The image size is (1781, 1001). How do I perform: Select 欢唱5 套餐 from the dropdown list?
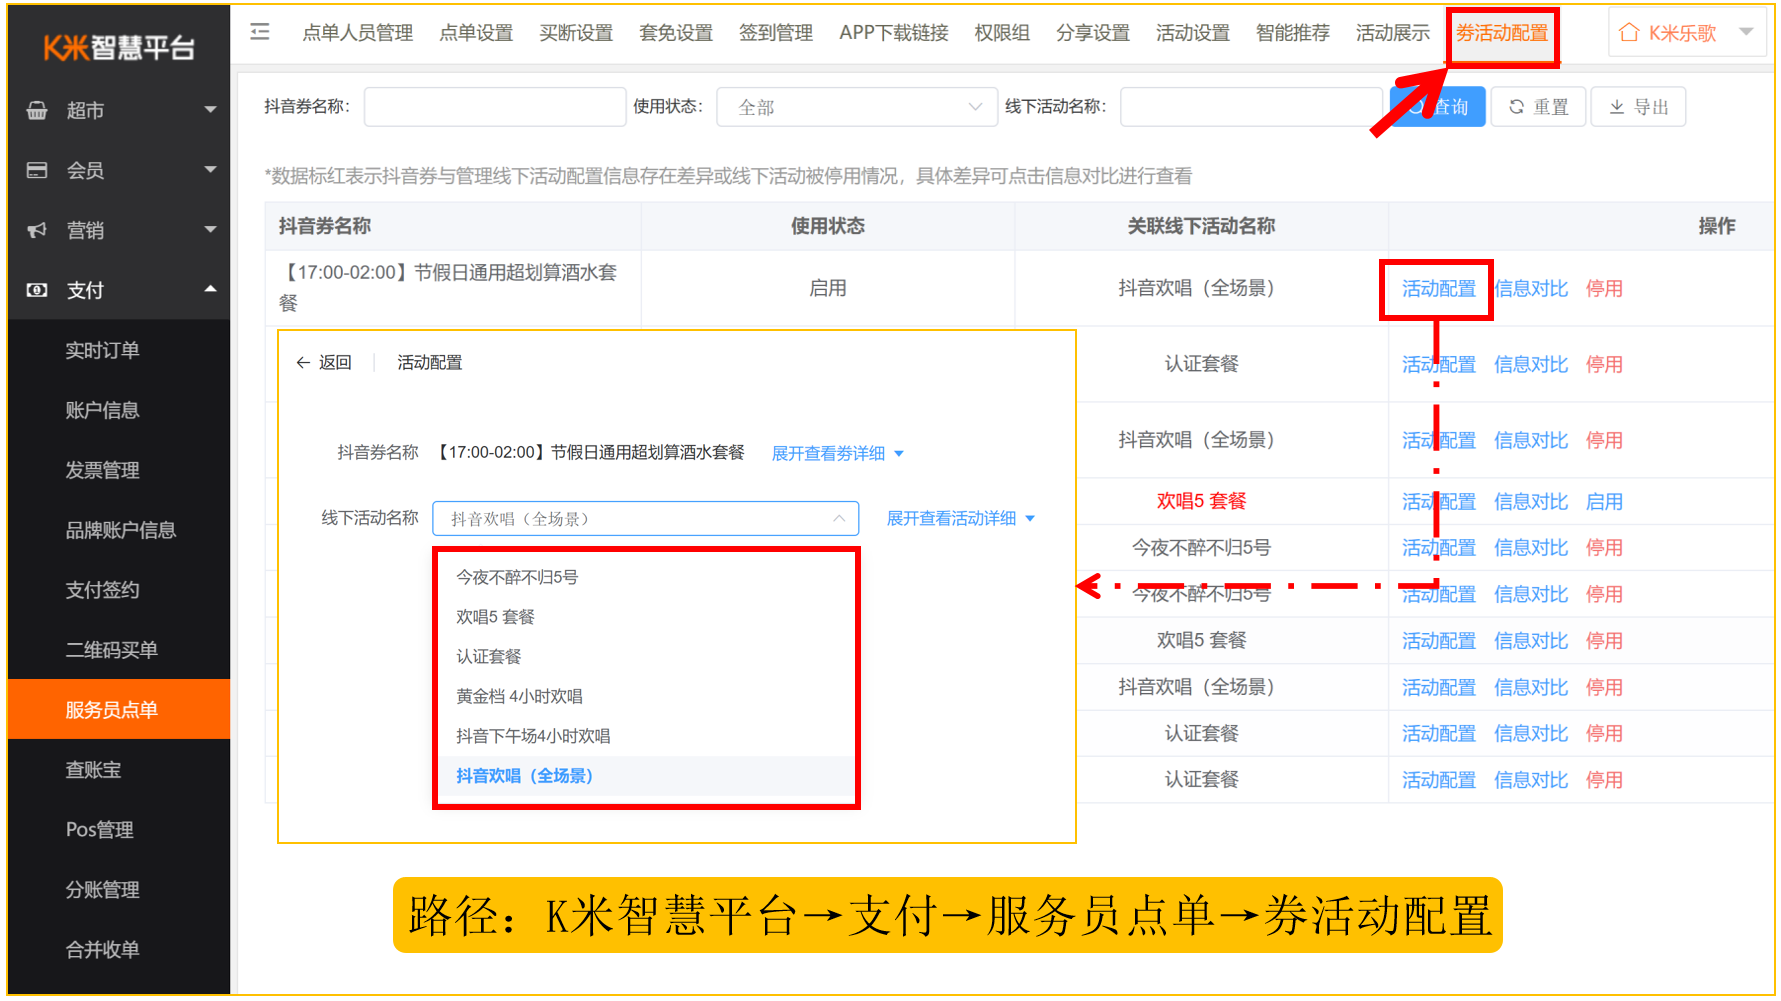(x=646, y=617)
